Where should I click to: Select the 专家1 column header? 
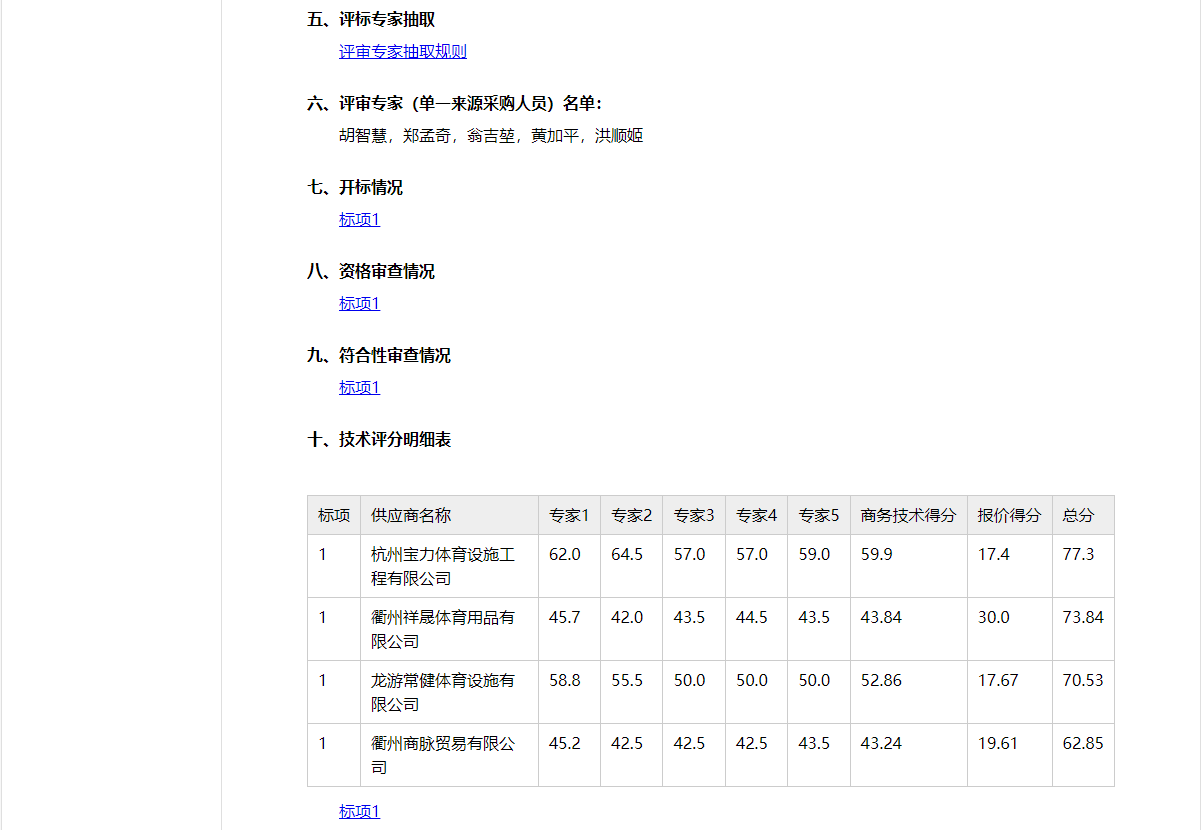coord(569,516)
